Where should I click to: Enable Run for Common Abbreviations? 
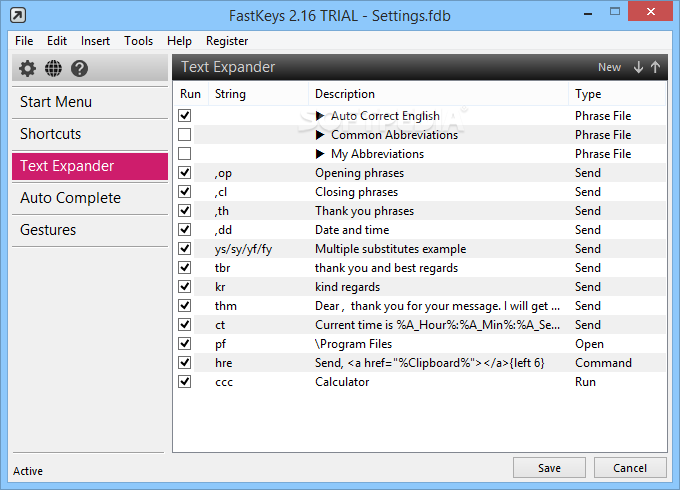pos(185,134)
